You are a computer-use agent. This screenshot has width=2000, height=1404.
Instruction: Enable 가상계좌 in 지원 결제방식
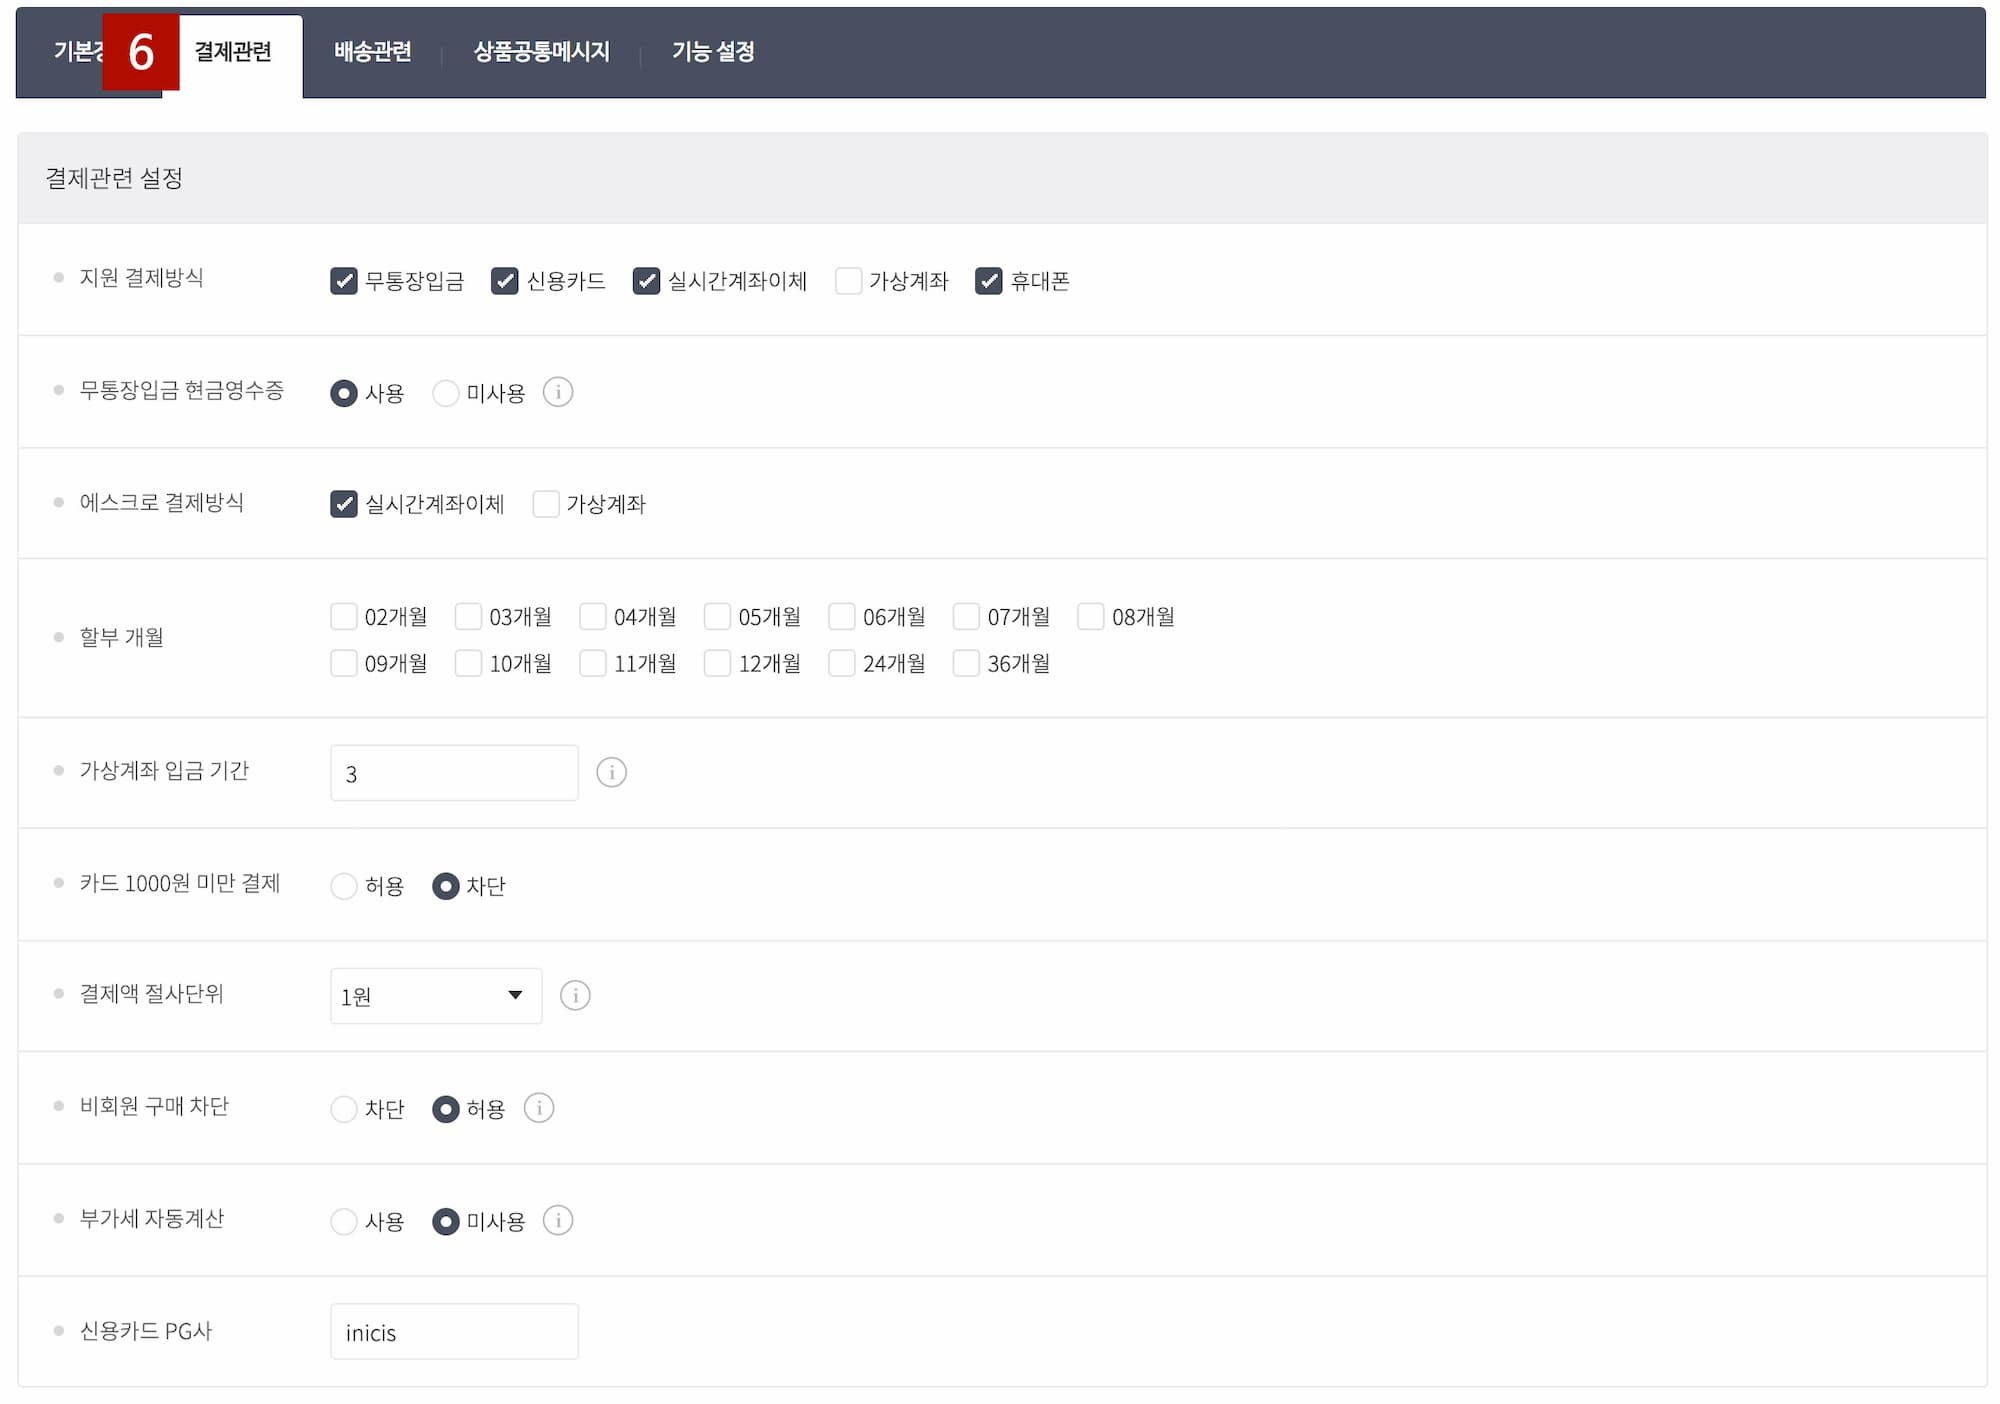848,281
